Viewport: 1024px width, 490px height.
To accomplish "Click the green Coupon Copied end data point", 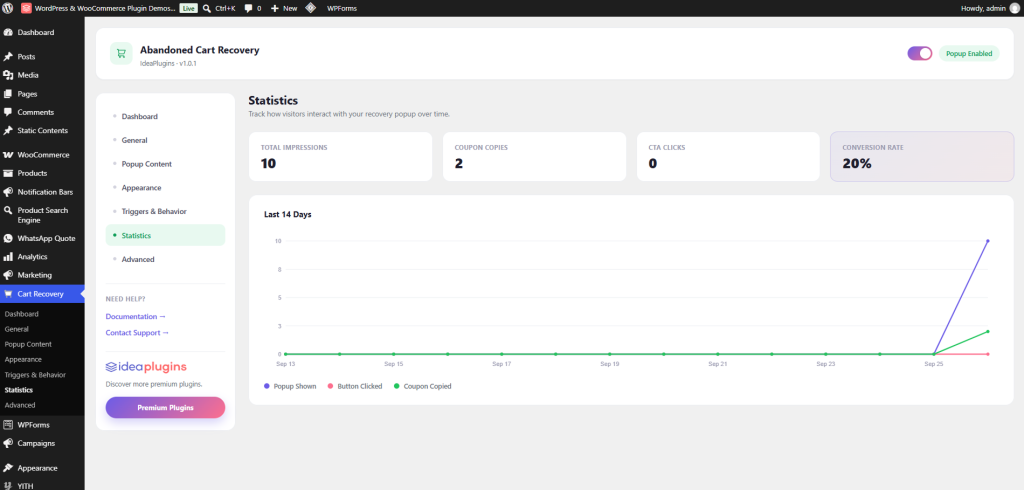I will [x=987, y=331].
